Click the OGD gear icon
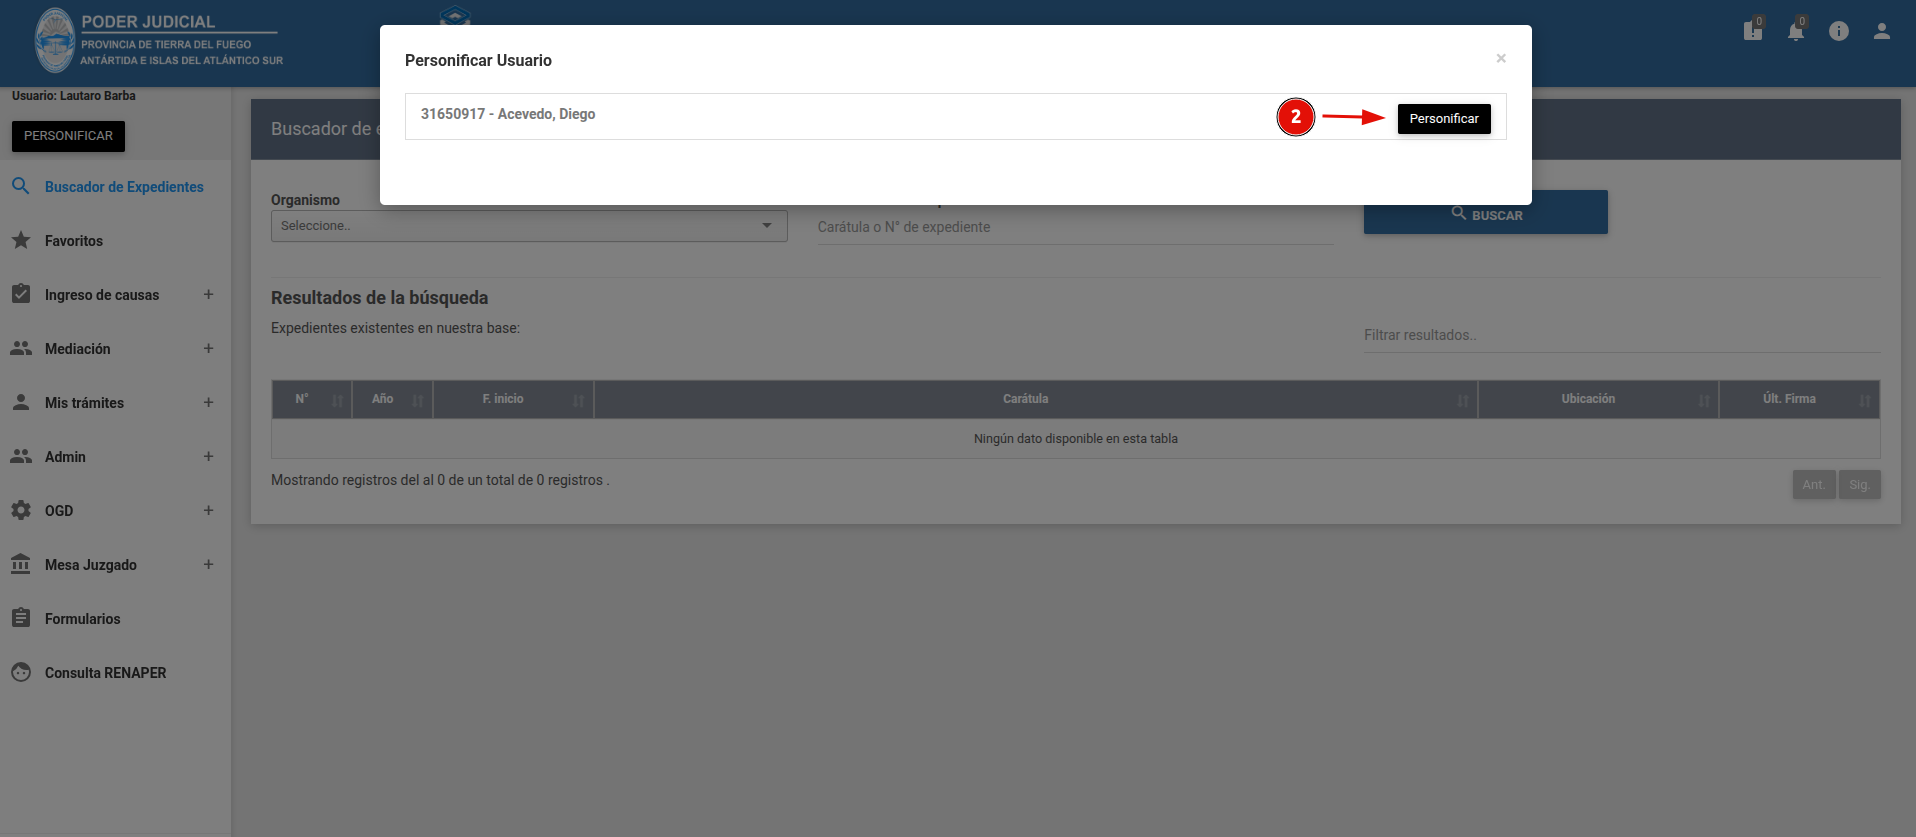Screen dimensions: 1916x837 click(21, 510)
